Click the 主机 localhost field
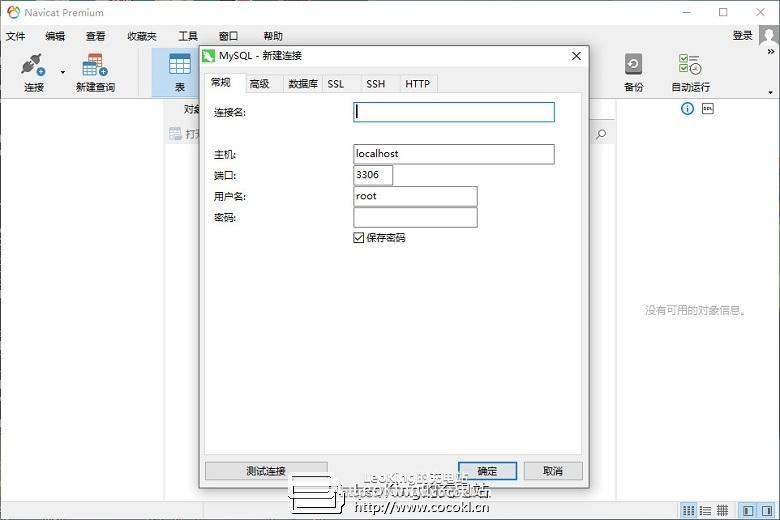Image resolution: width=780 pixels, height=520 pixels. click(454, 154)
